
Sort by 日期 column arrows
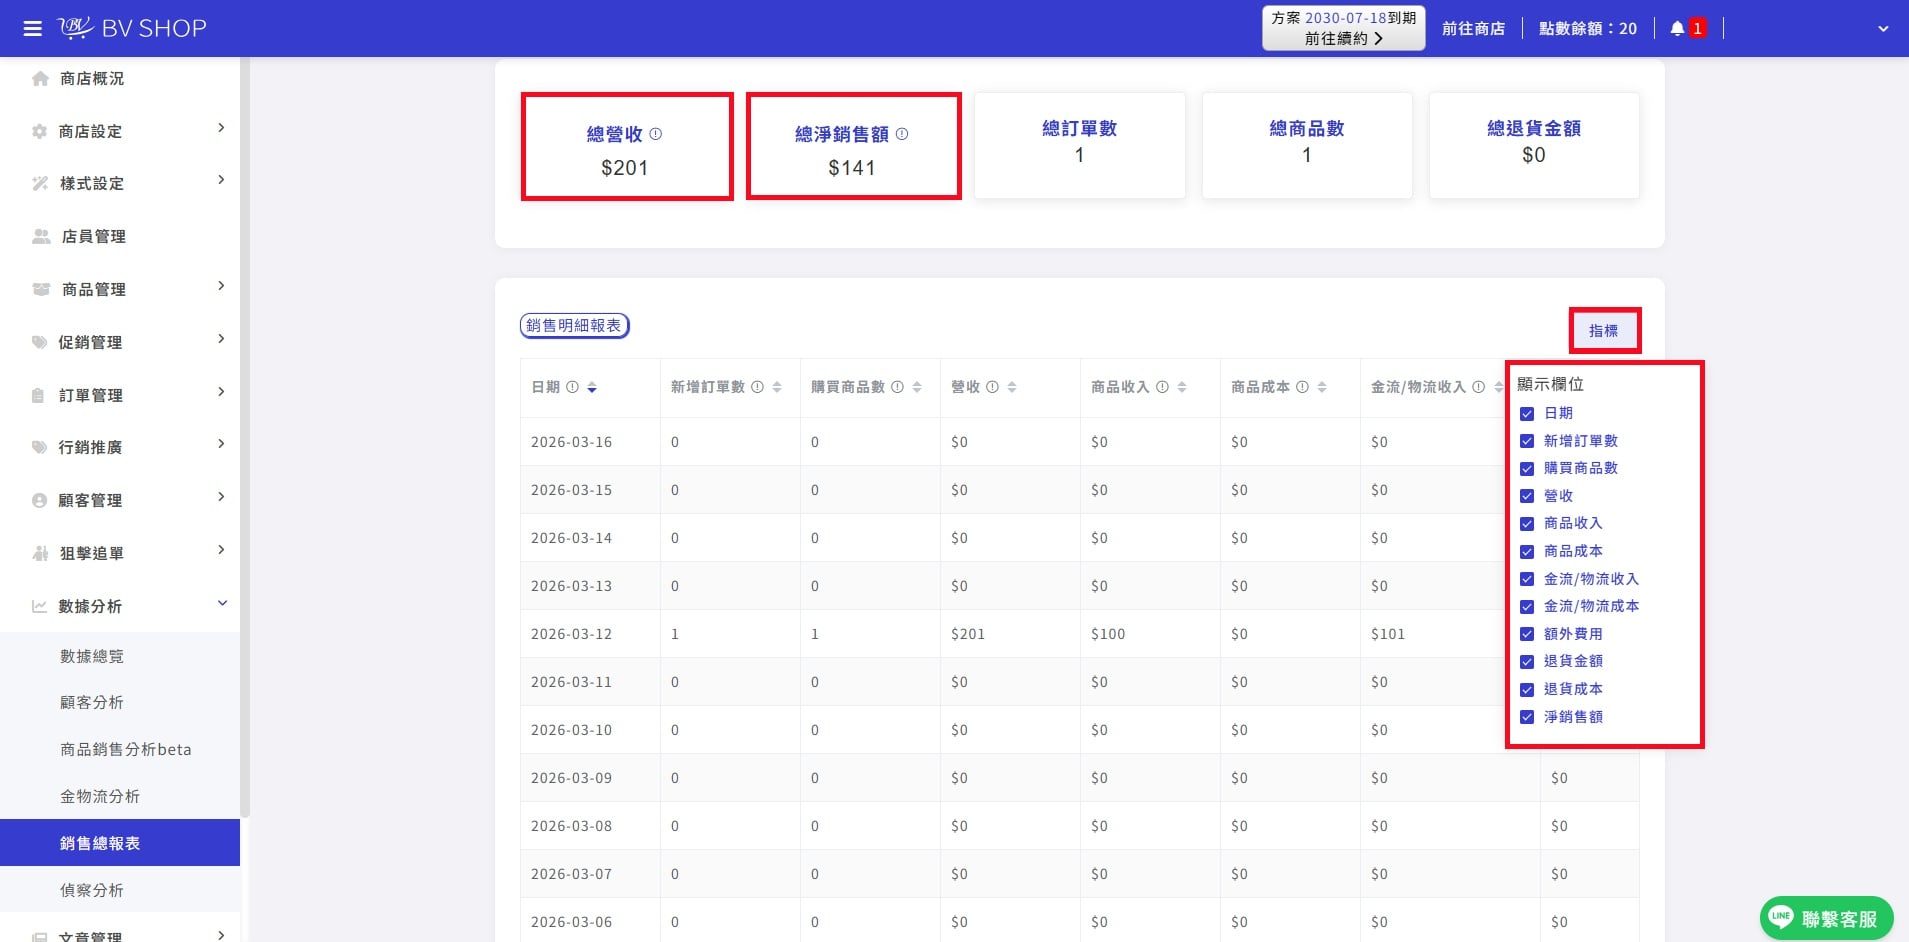pos(592,388)
